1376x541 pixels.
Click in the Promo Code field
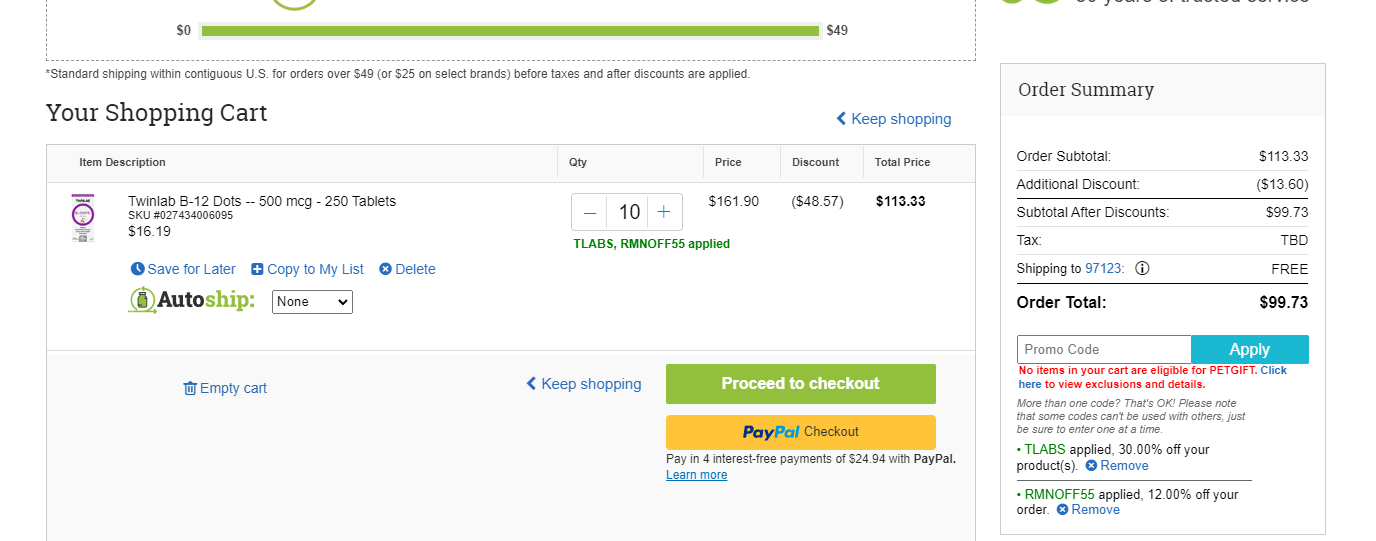pyautogui.click(x=1104, y=349)
